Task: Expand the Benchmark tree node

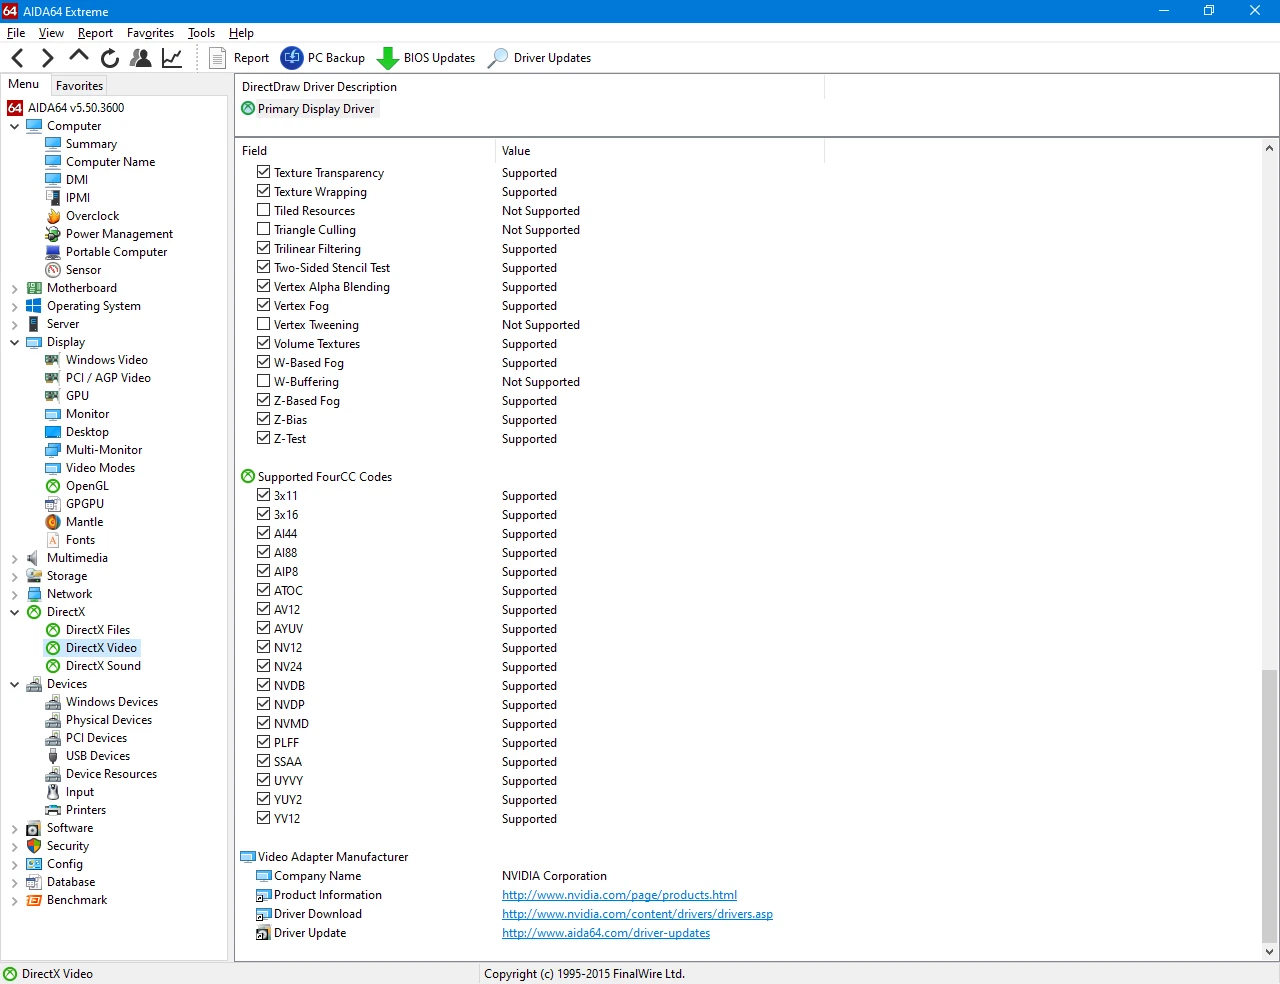Action: coord(15,900)
